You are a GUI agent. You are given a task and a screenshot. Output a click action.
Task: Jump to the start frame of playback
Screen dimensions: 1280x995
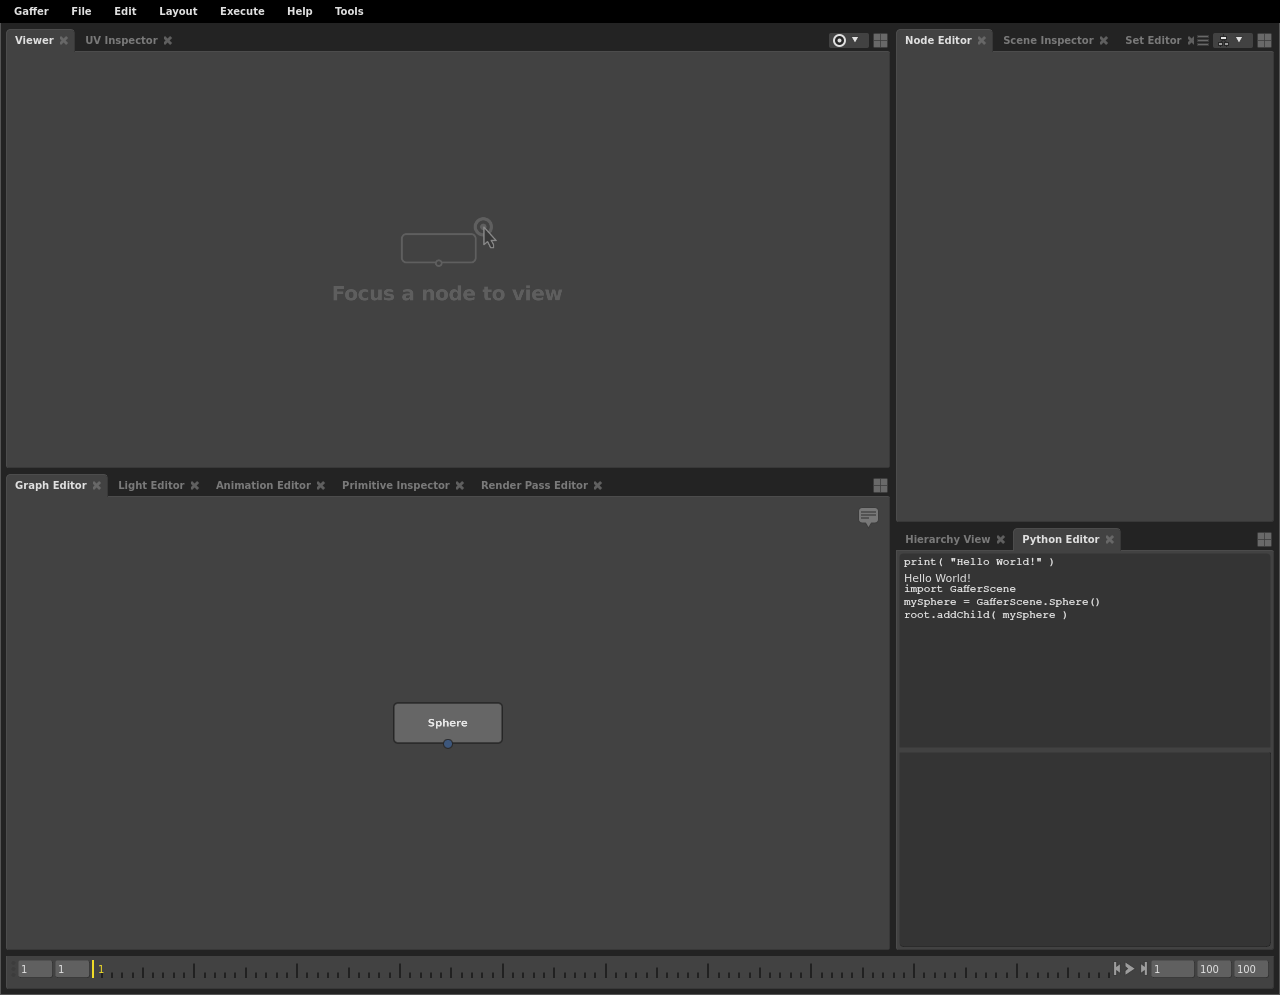click(1117, 968)
